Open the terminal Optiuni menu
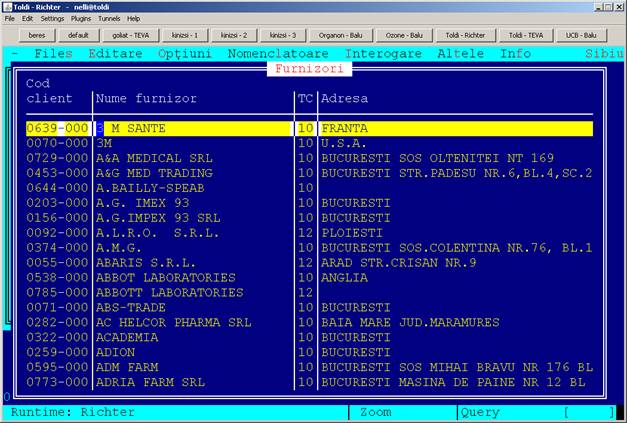 point(185,54)
